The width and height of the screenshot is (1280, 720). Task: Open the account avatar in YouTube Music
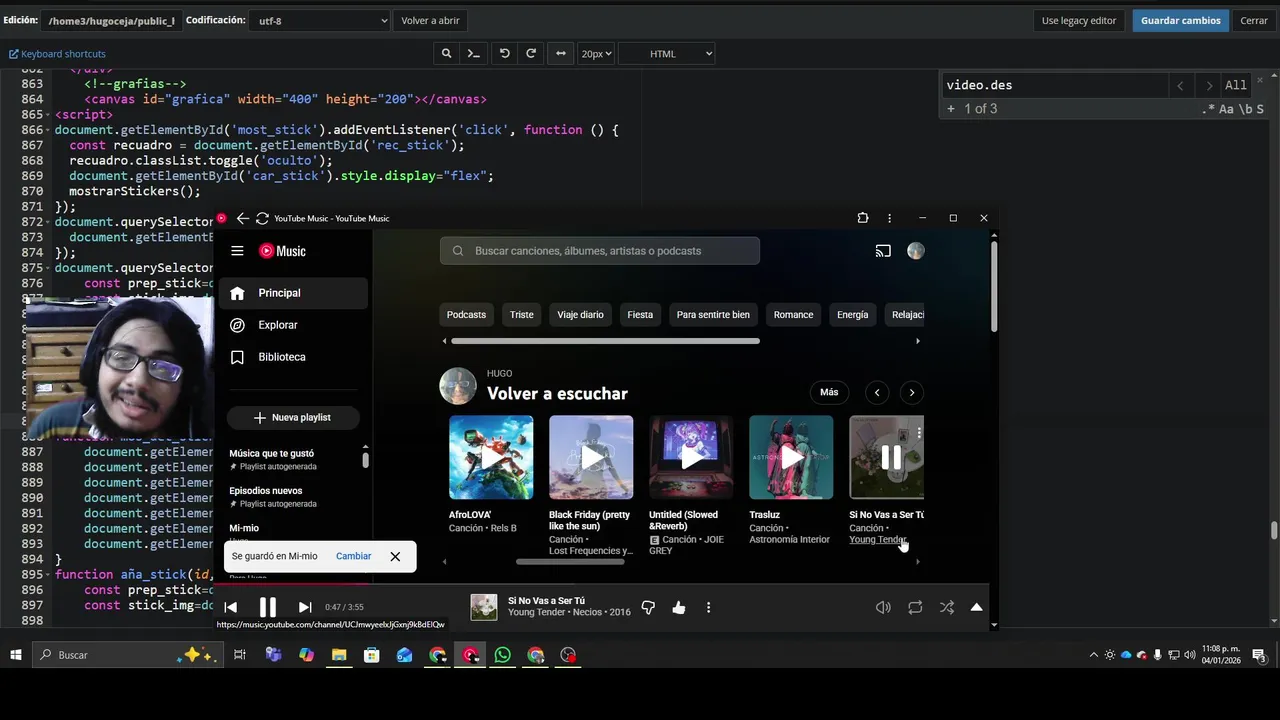click(915, 251)
